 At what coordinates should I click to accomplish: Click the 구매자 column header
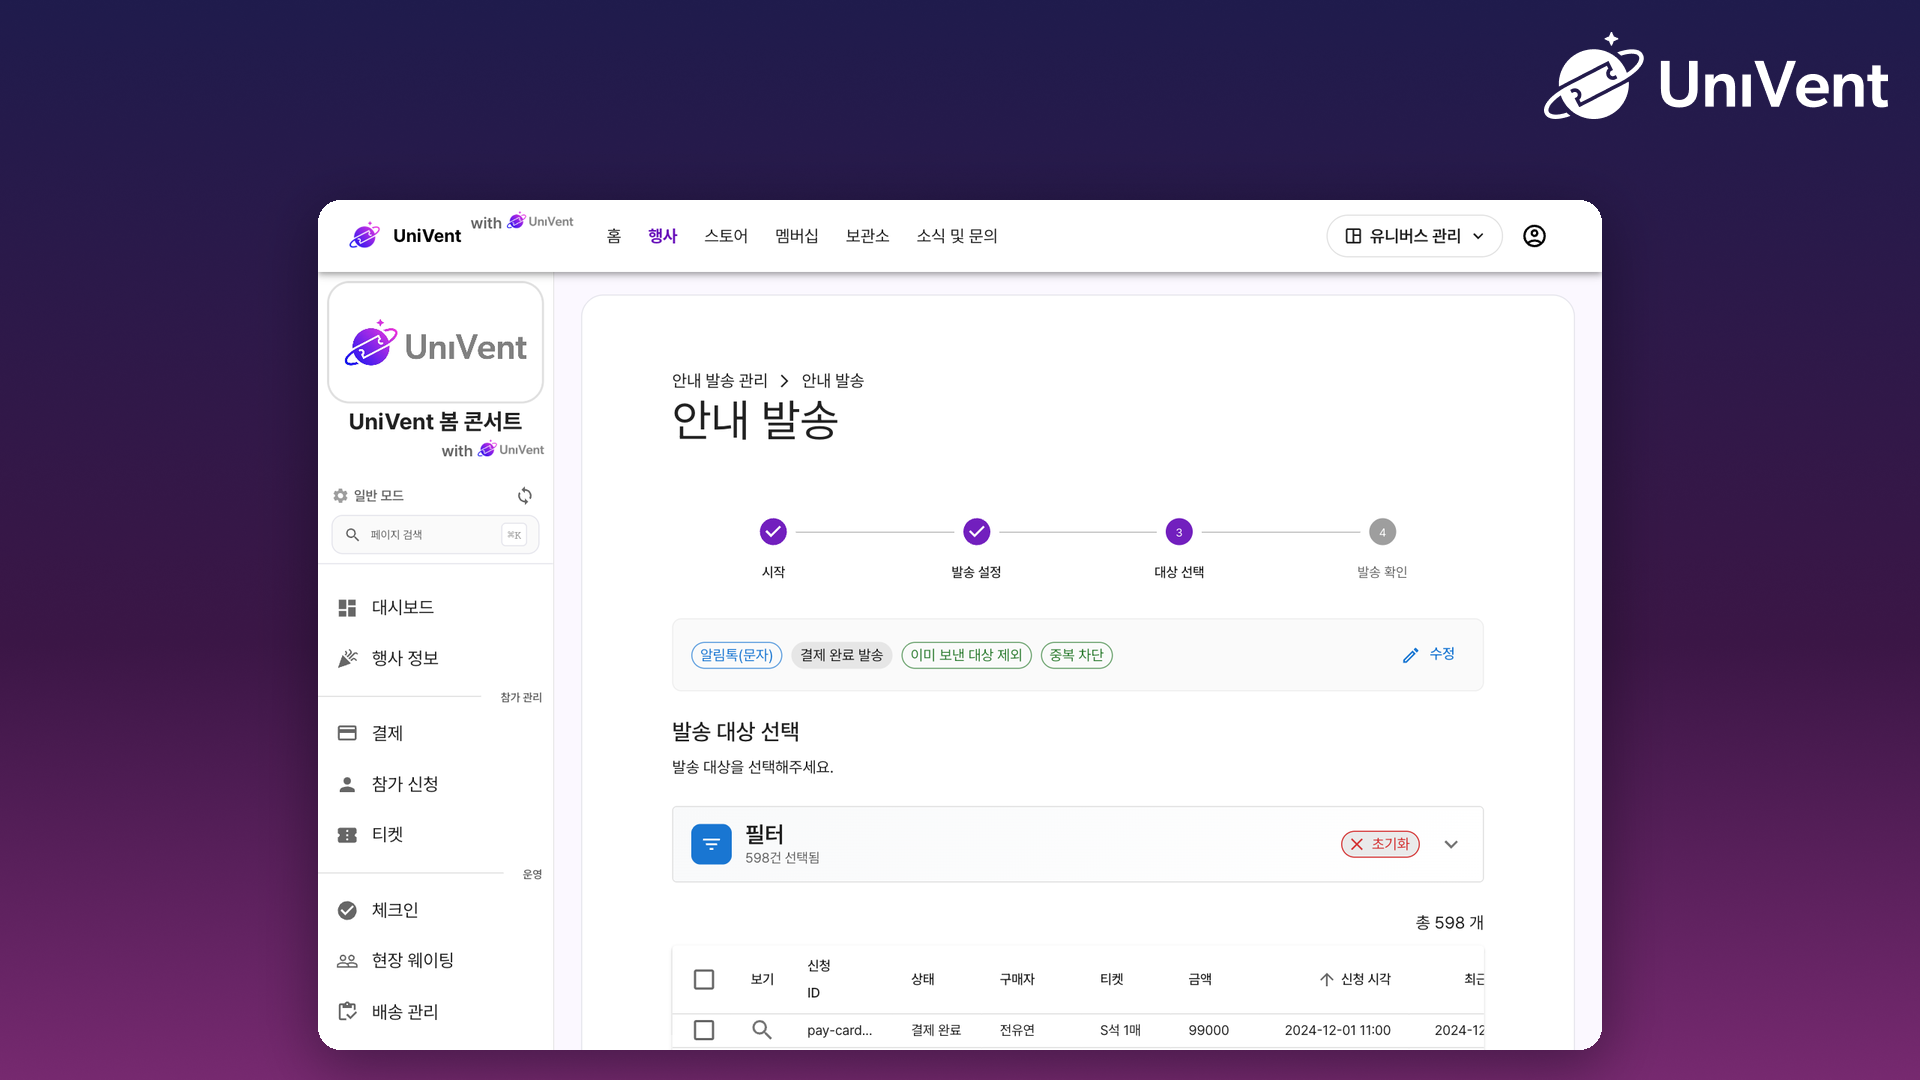pos(1017,979)
